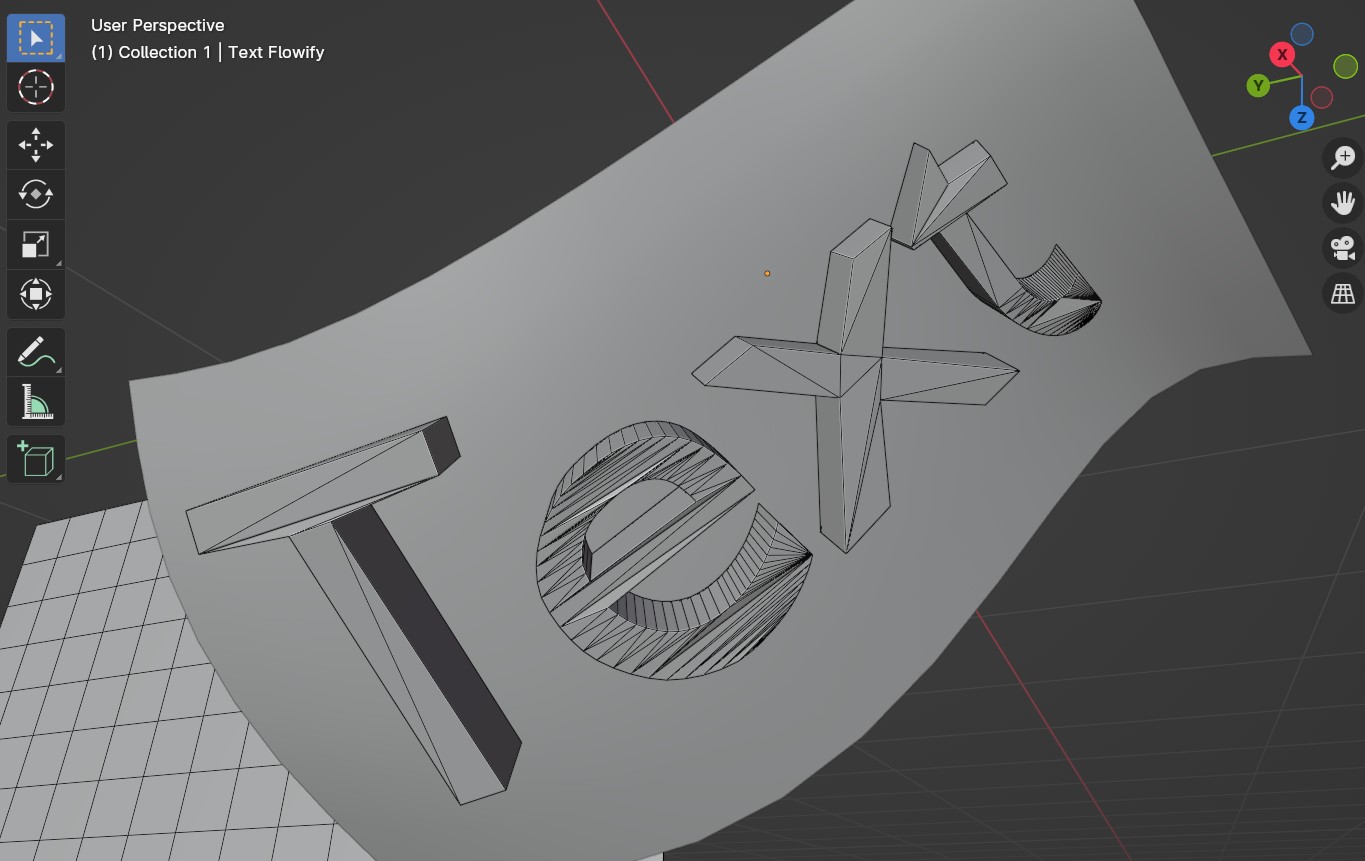Select the Add Cube tool

36,460
